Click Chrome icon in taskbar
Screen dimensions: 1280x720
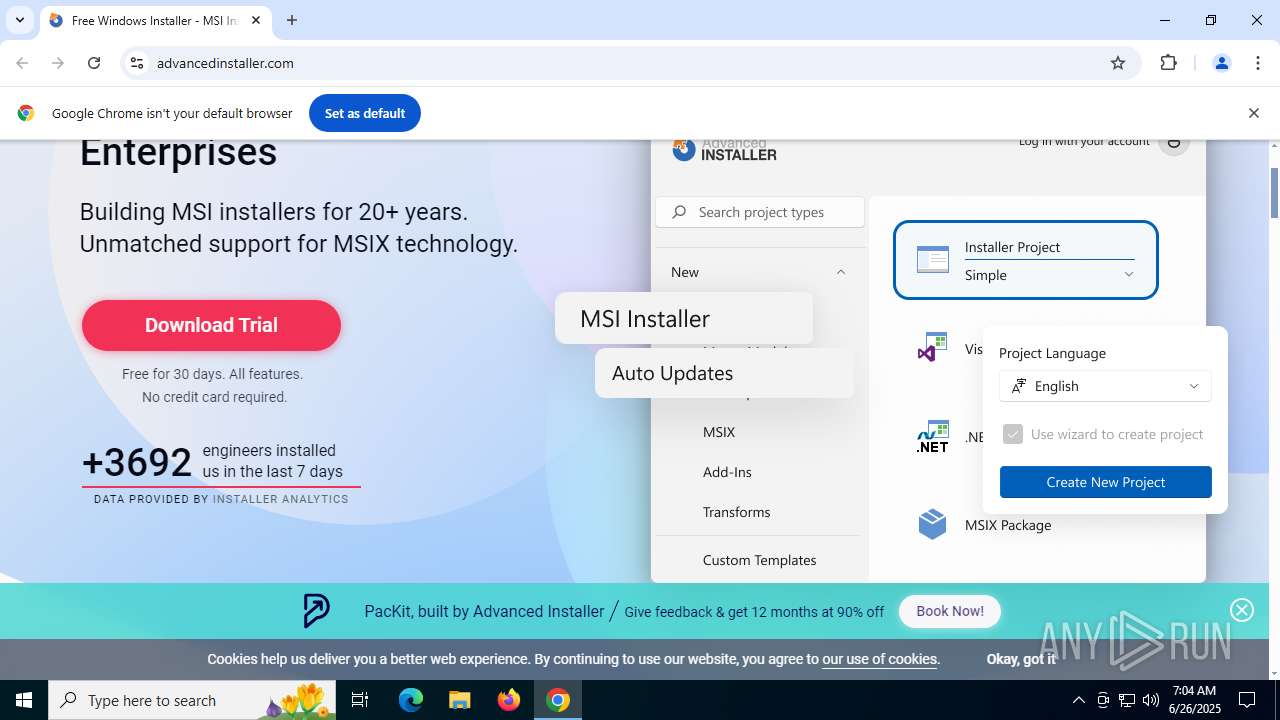[558, 700]
